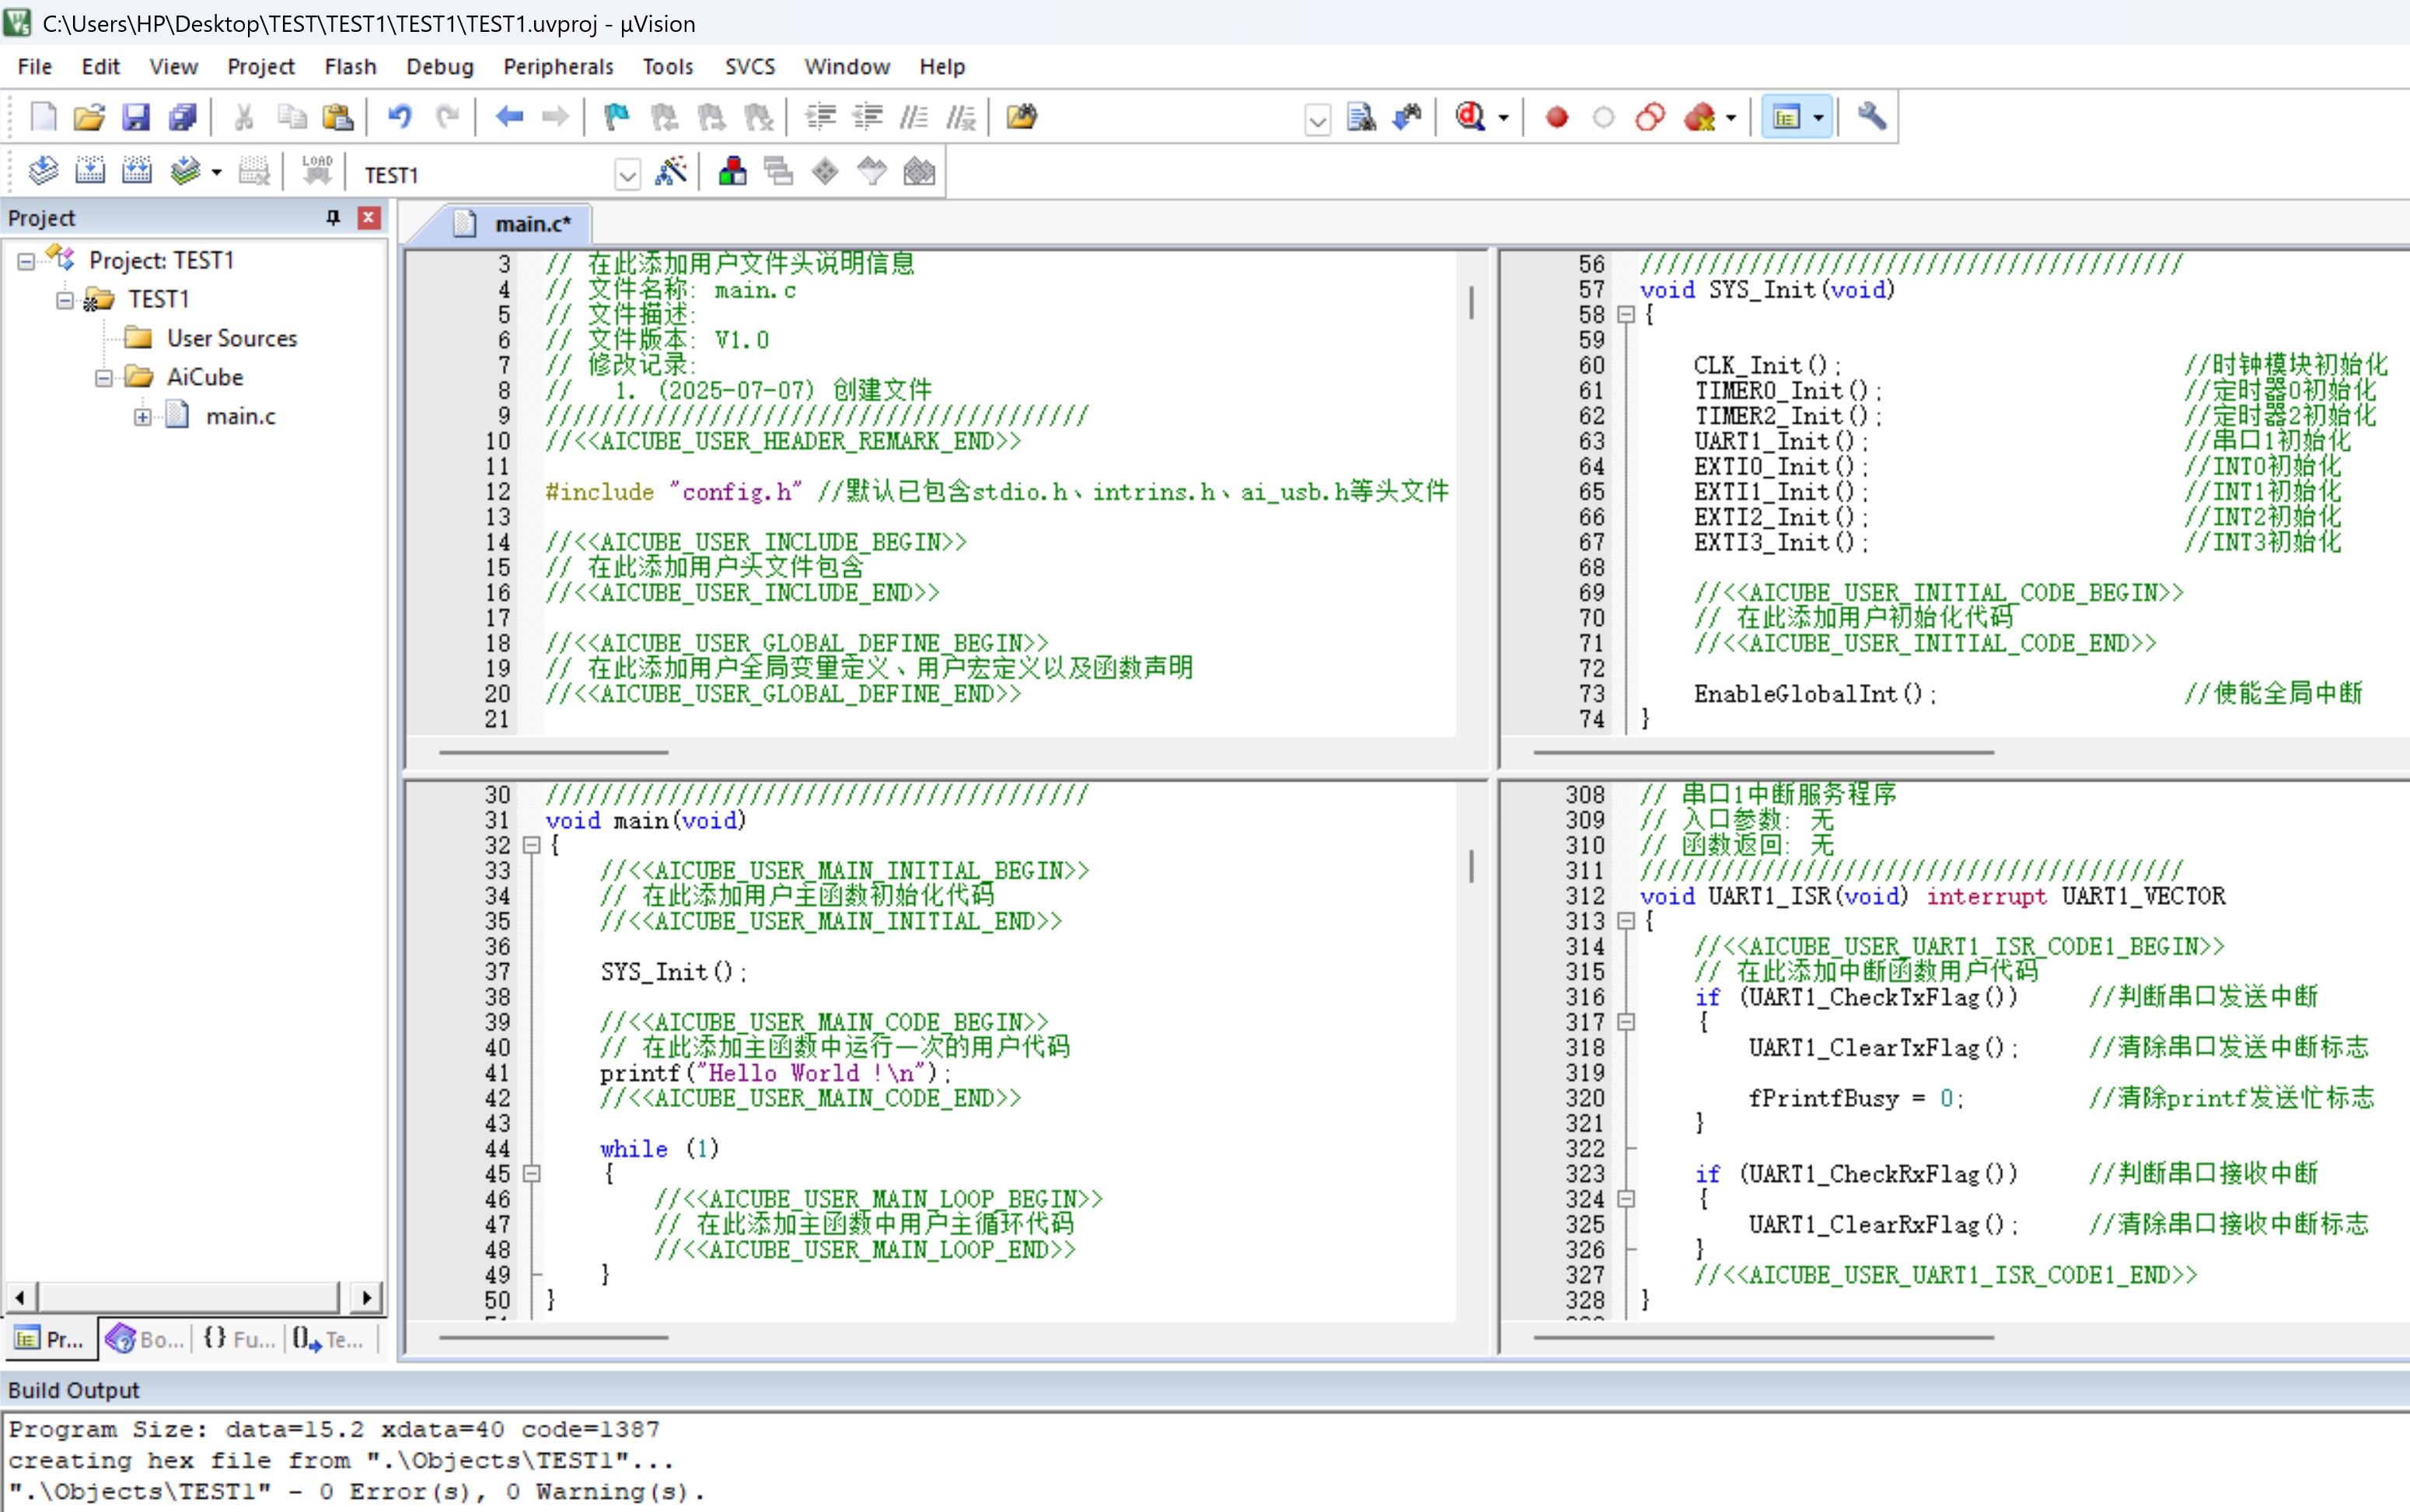Insert a bookmark with the flag icon

tap(617, 117)
